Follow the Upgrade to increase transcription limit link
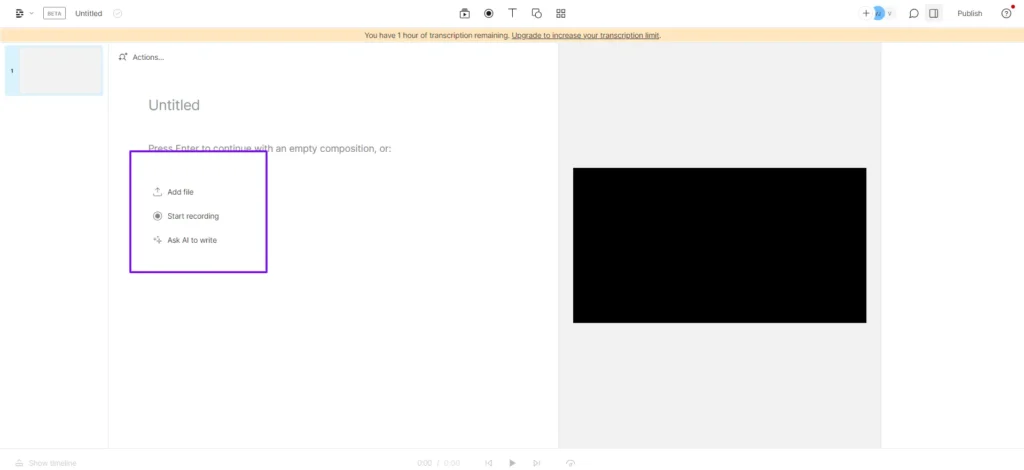Viewport: 1024px width, 470px height. pos(585,35)
